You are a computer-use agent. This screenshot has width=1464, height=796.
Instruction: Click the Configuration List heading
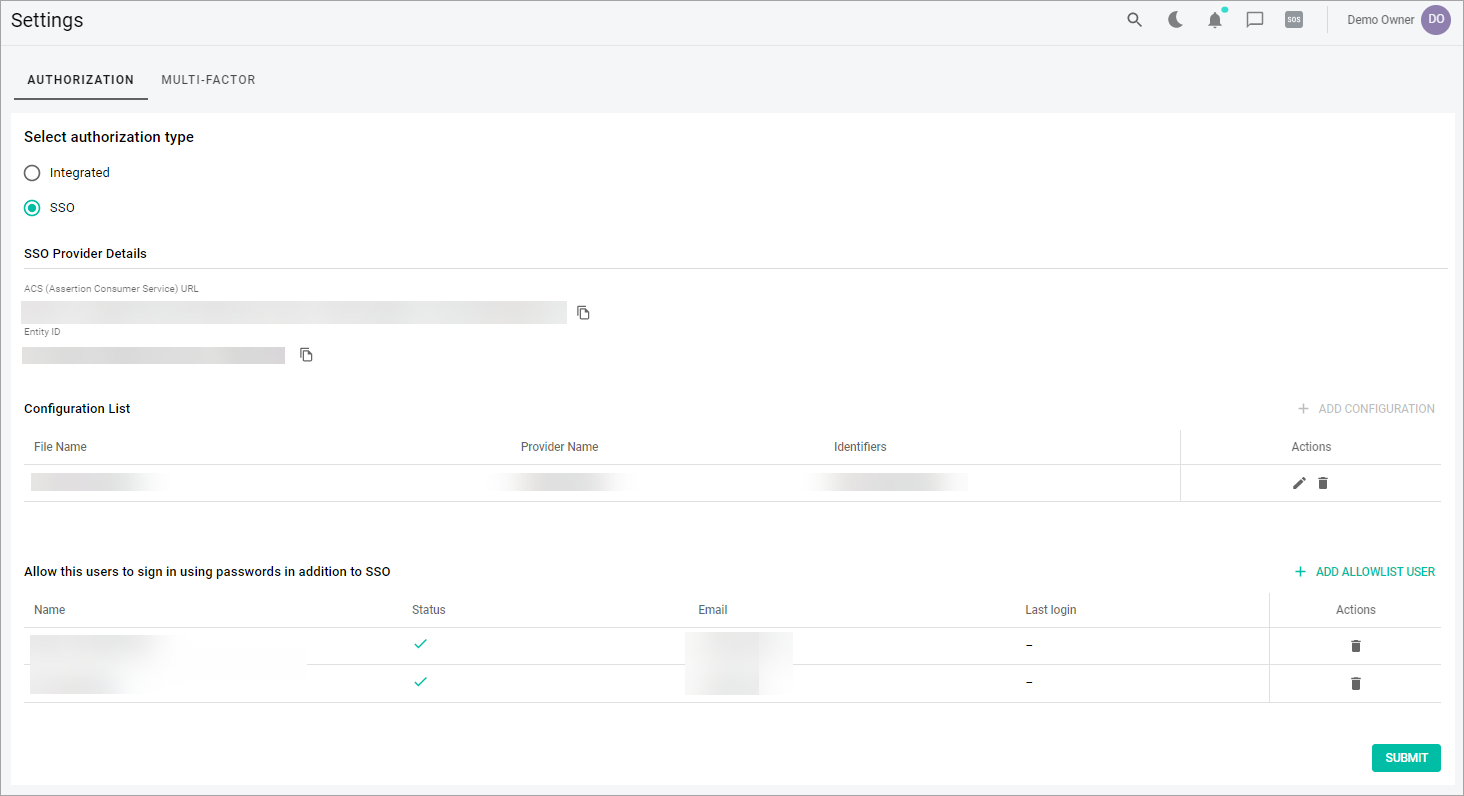point(77,409)
